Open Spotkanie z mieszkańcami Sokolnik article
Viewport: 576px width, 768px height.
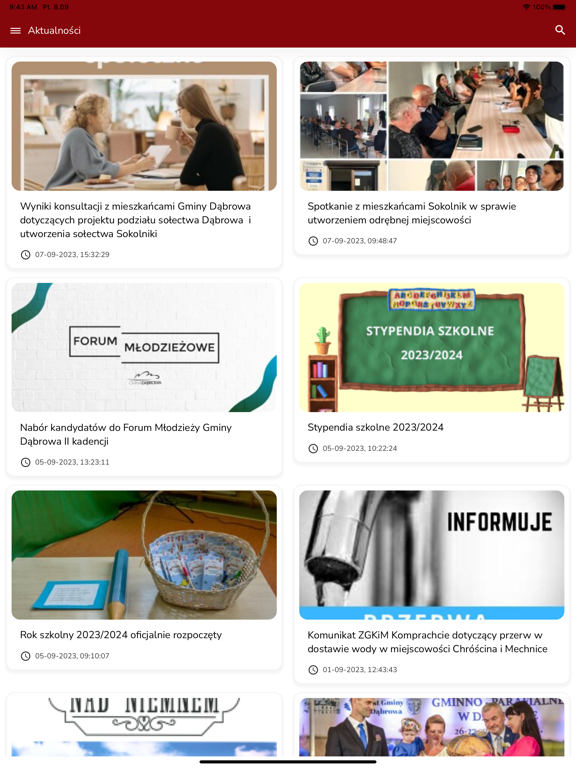pyautogui.click(x=411, y=213)
